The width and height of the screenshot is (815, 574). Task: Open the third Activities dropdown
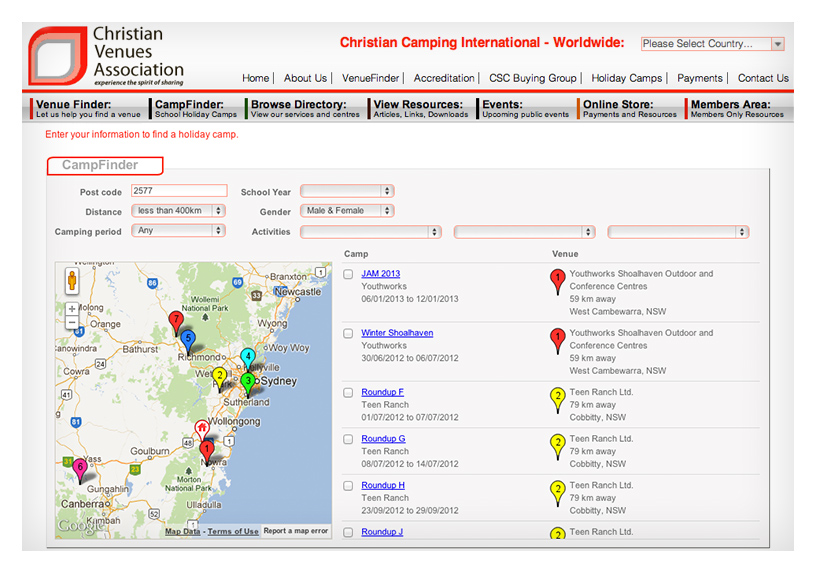coord(678,232)
